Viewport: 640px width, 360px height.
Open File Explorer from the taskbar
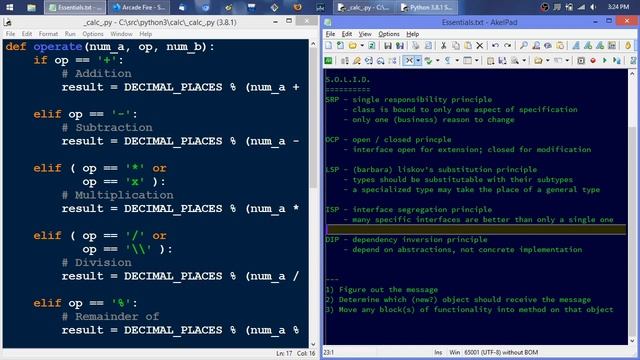coord(31,7)
